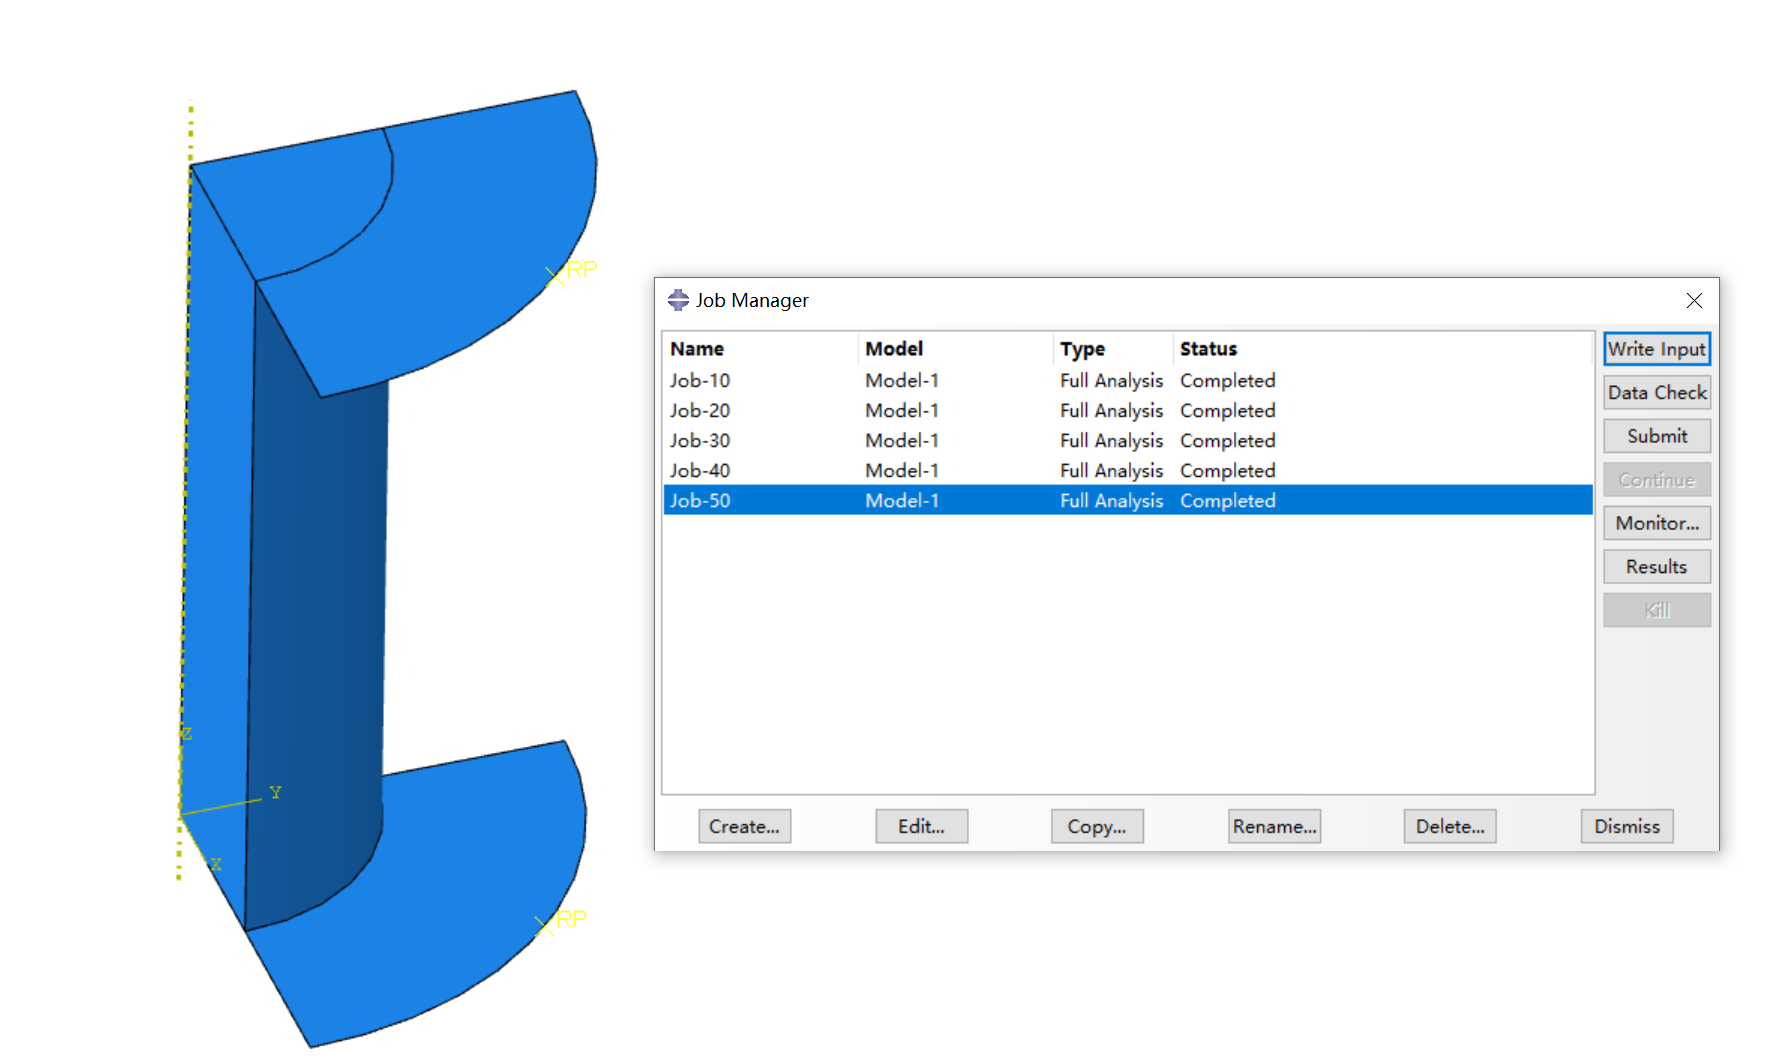
Task: Run a Data Check on the selected job
Action: pos(1656,392)
